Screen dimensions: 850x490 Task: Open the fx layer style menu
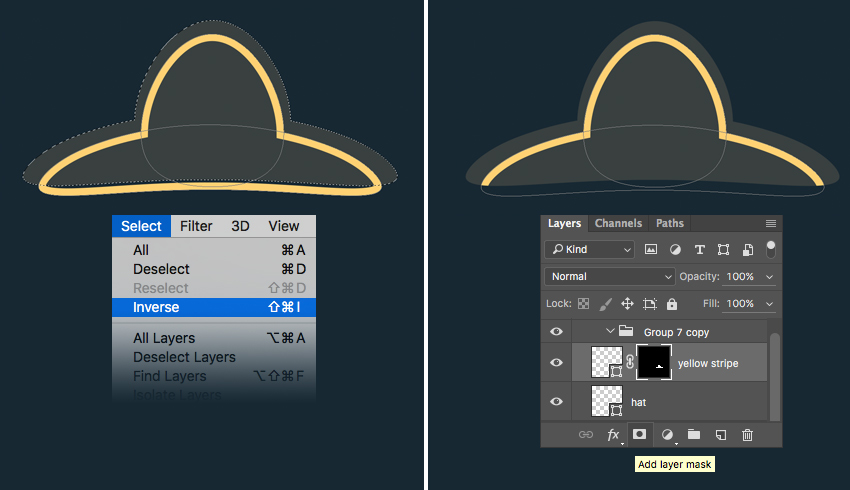tap(613, 435)
